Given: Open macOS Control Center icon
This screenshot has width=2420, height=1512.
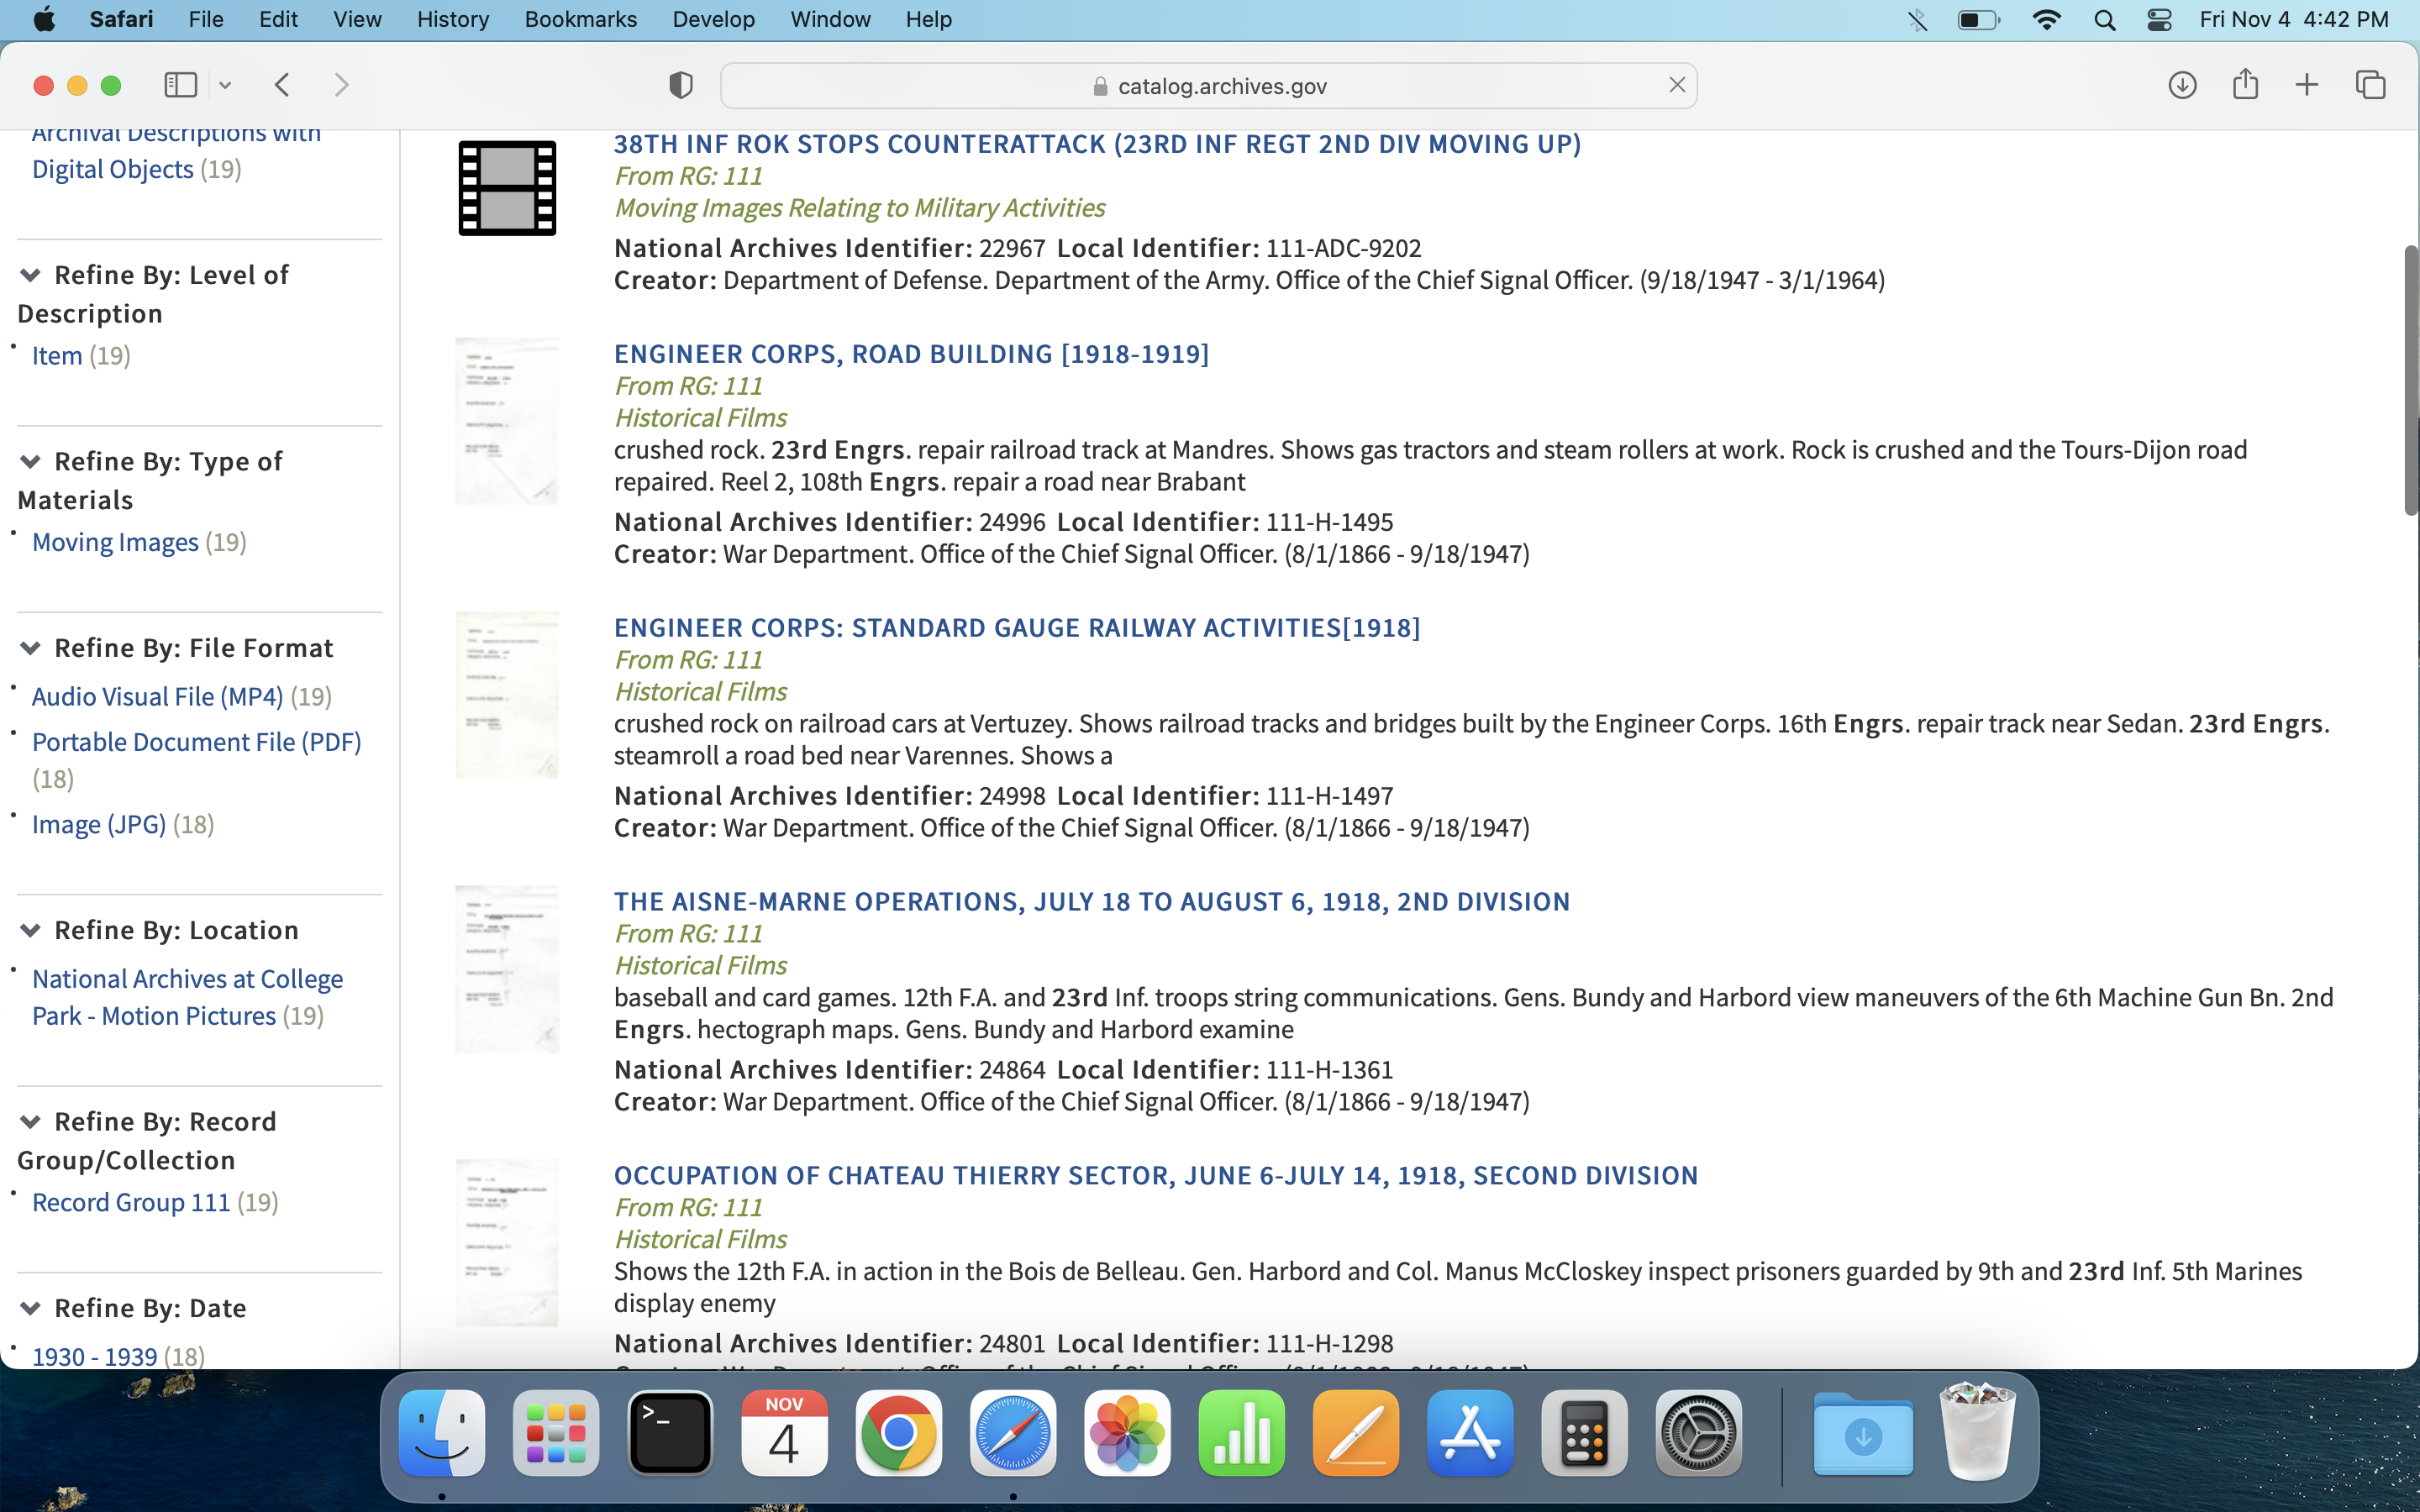Looking at the screenshot, I should [2159, 20].
